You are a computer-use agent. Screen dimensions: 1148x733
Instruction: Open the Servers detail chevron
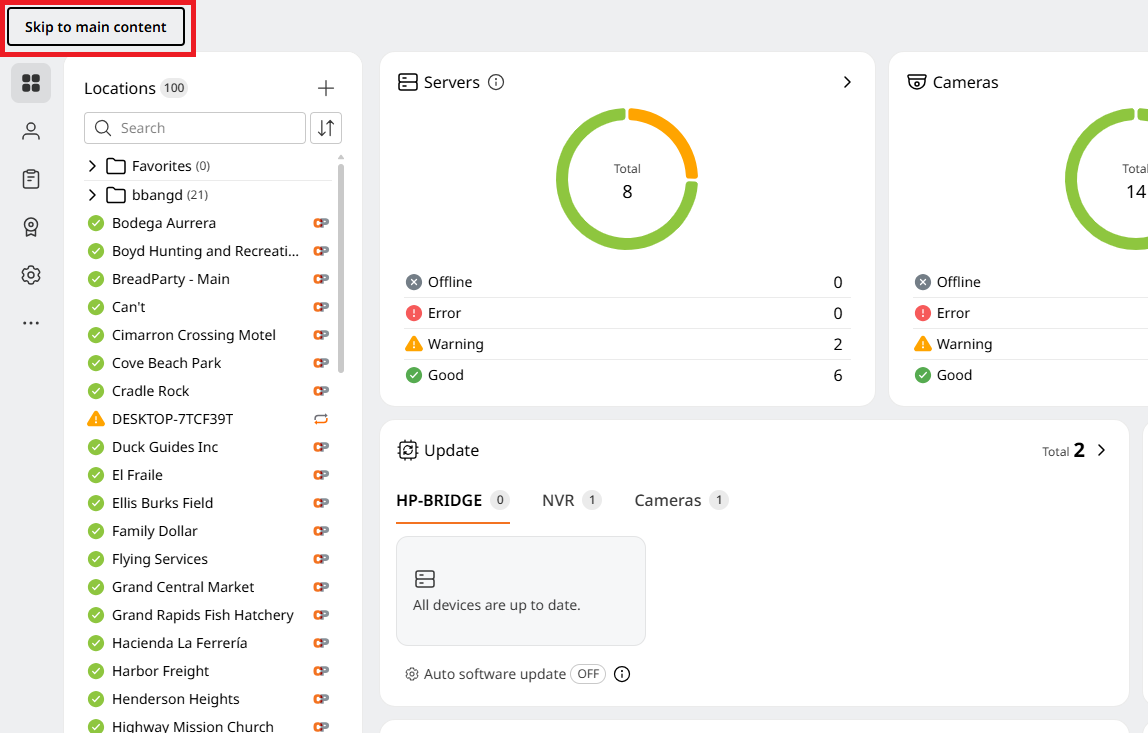click(847, 82)
